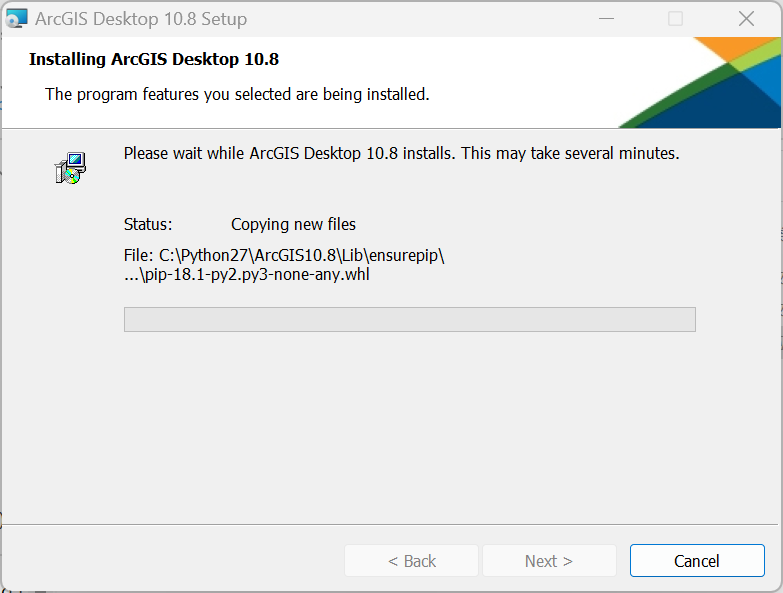Click the greyed-out maximize window button
This screenshot has width=783, height=593.
coord(675,19)
